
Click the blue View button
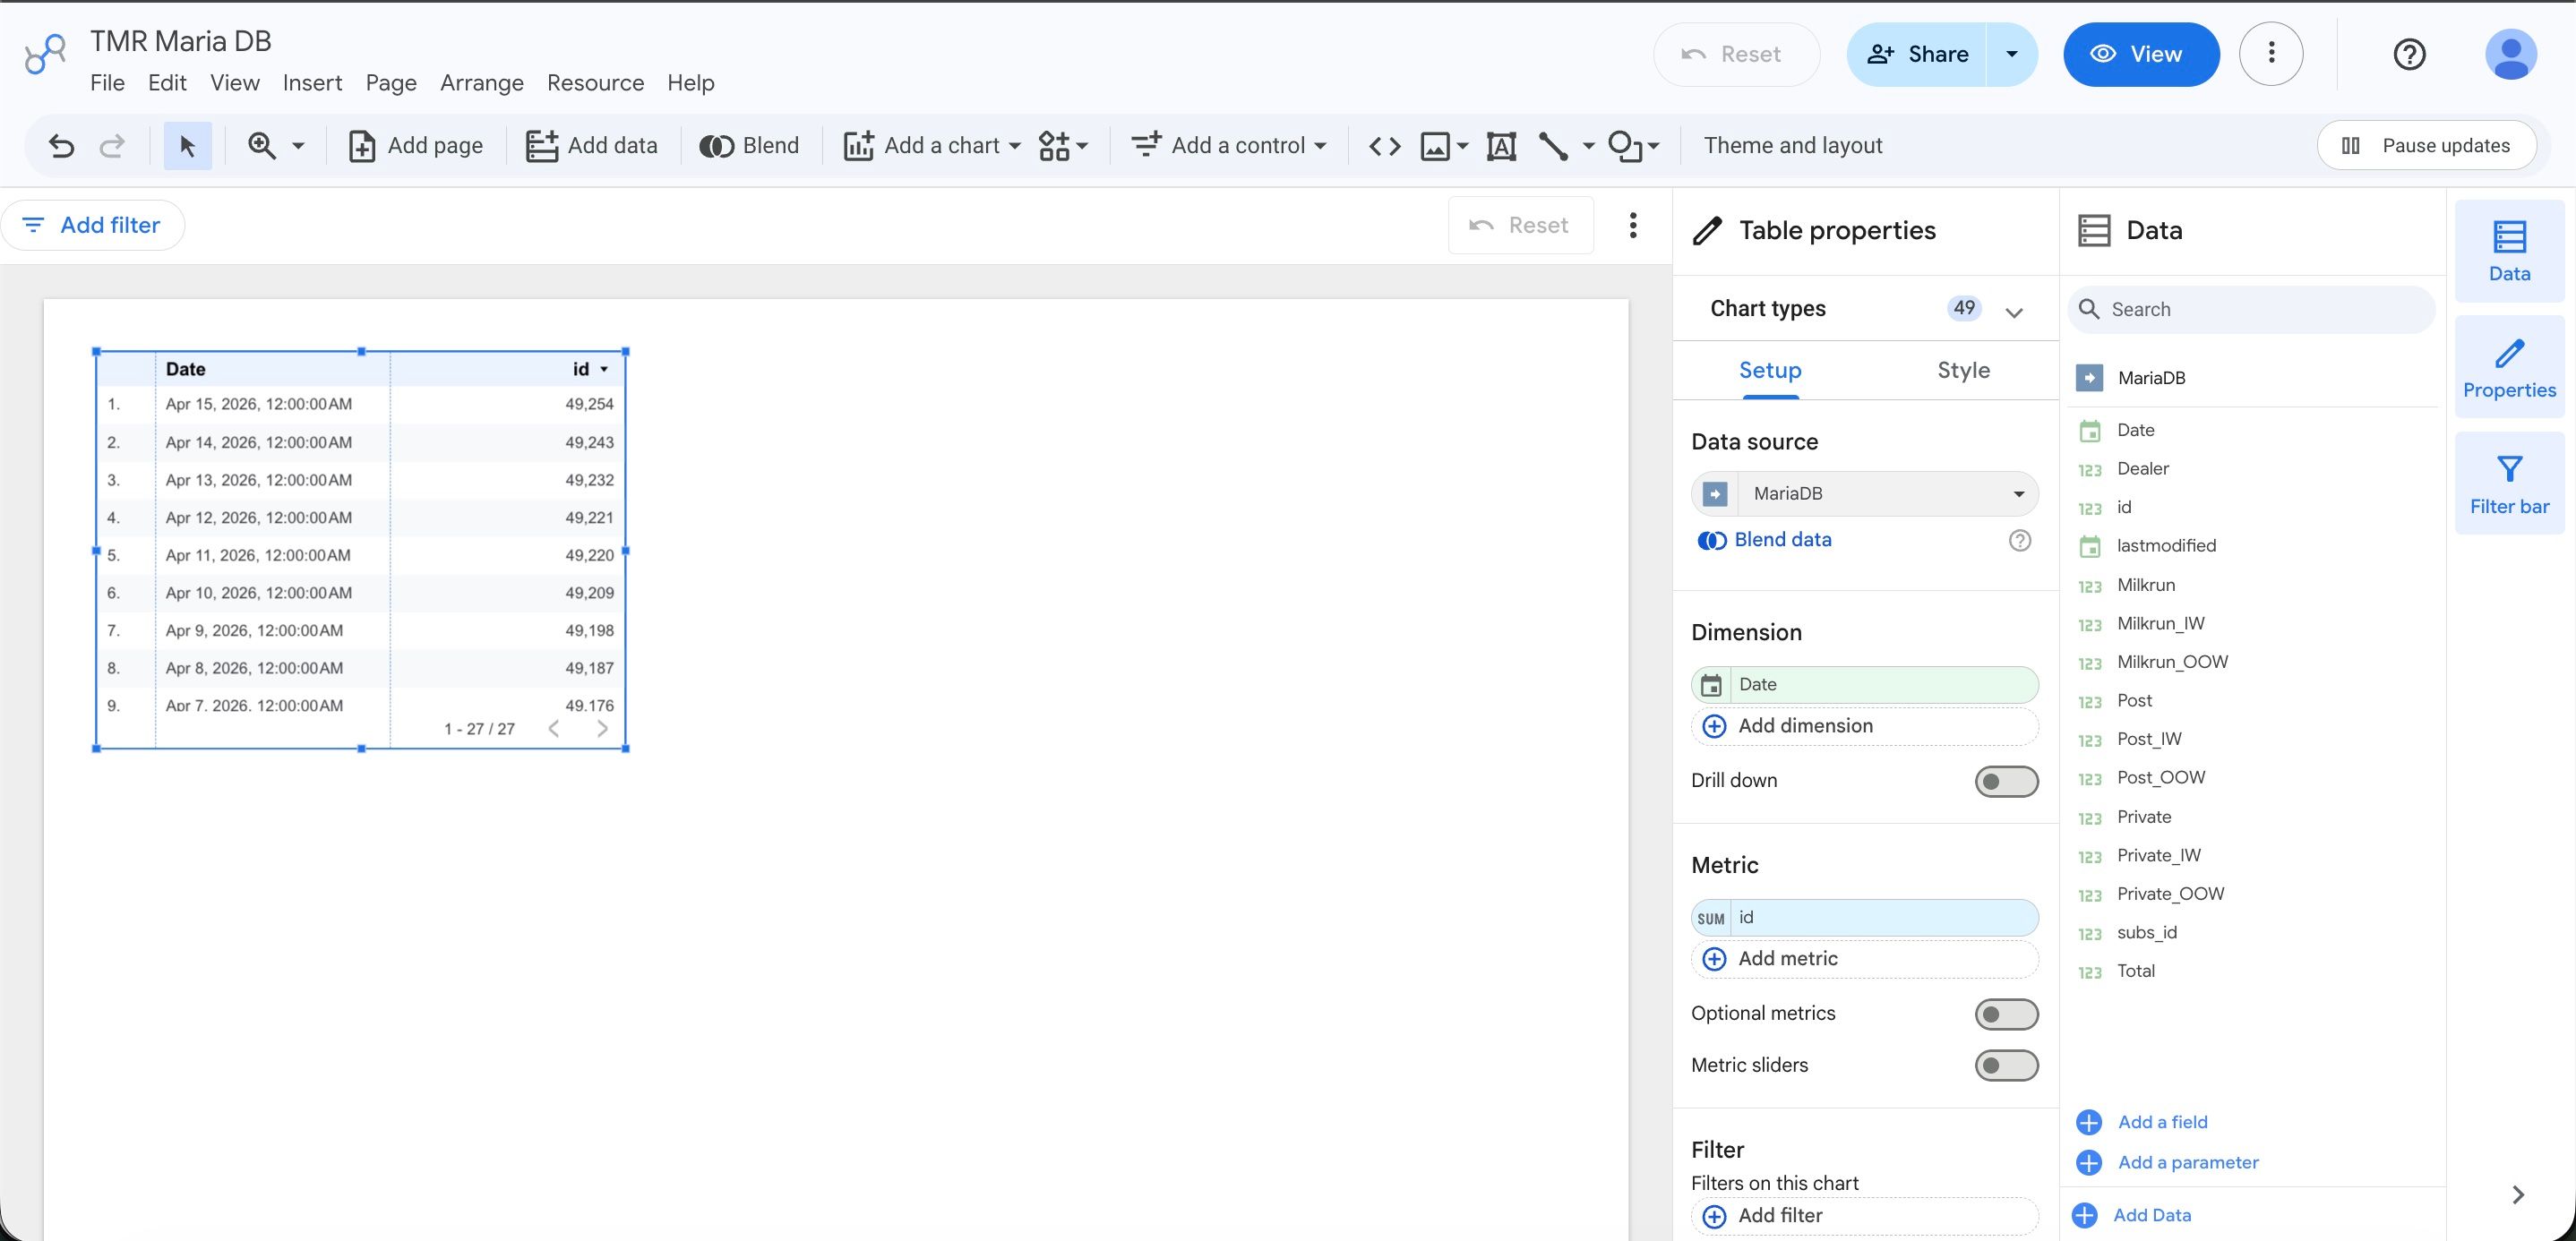coord(2140,54)
